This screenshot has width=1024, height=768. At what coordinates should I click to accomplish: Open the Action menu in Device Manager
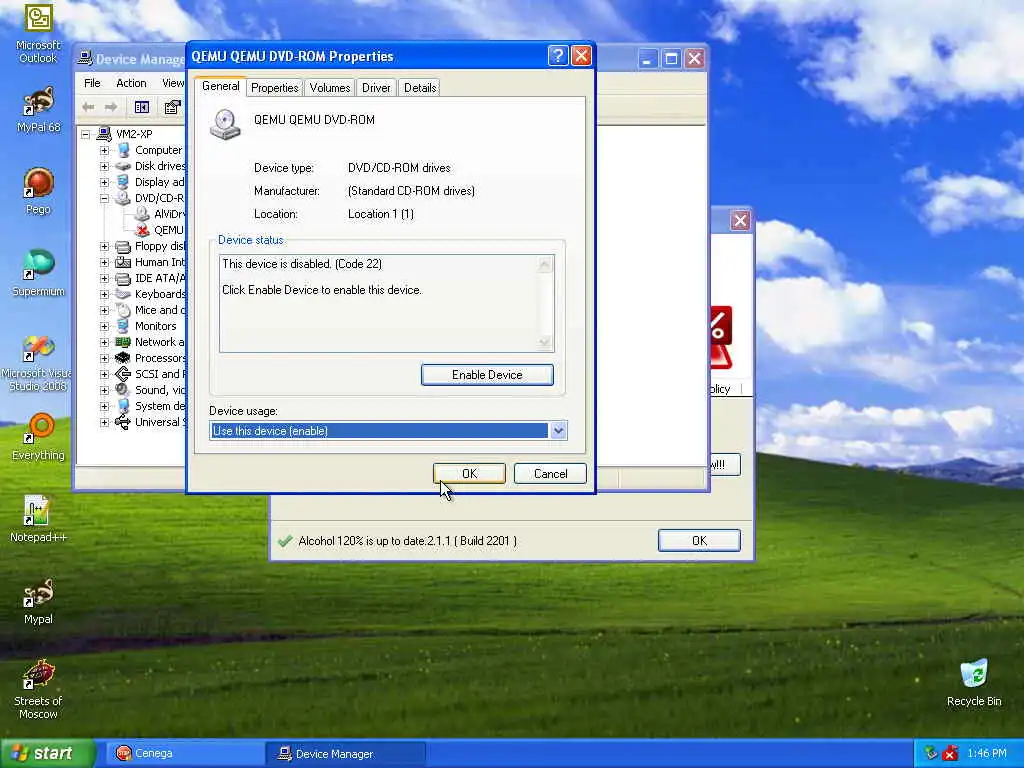pos(131,83)
